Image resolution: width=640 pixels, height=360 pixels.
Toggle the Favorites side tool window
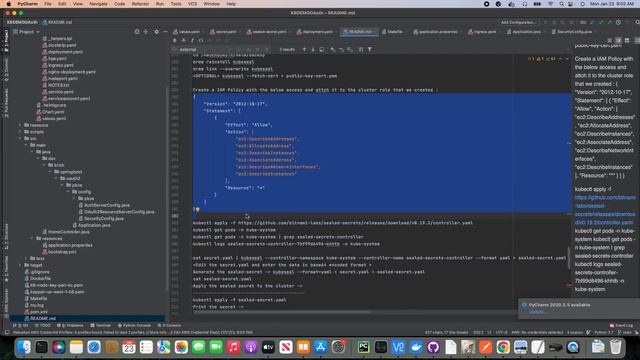[6, 269]
